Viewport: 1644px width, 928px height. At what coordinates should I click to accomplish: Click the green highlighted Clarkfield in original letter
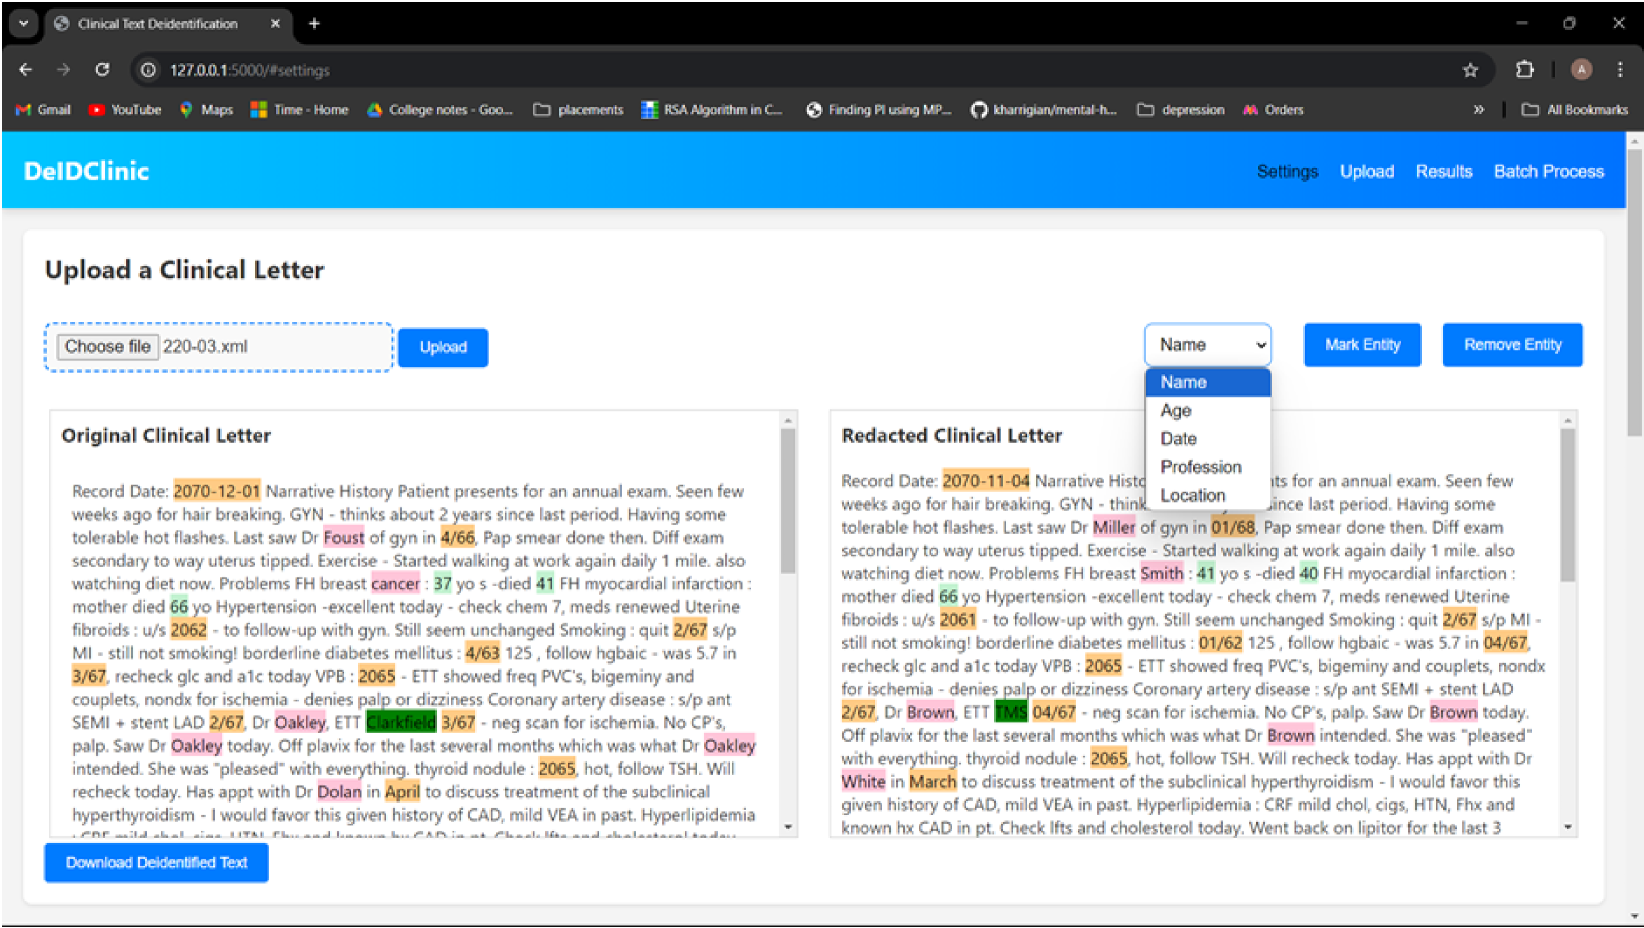point(401,722)
